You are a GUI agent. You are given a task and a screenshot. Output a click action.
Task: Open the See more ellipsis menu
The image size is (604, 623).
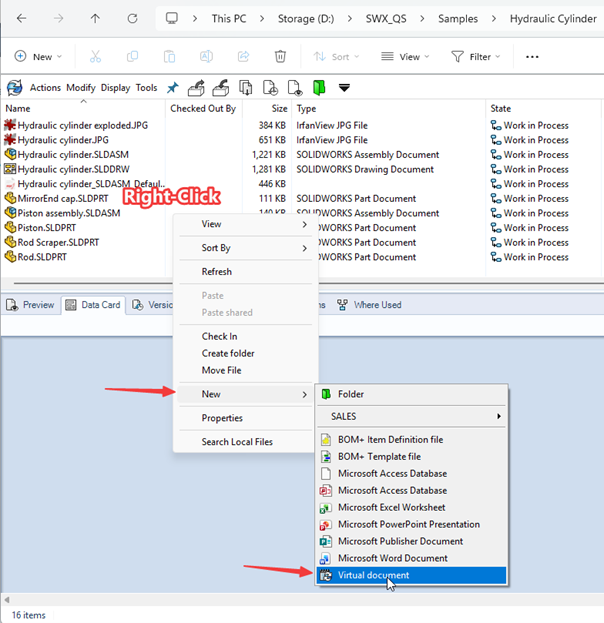(532, 57)
